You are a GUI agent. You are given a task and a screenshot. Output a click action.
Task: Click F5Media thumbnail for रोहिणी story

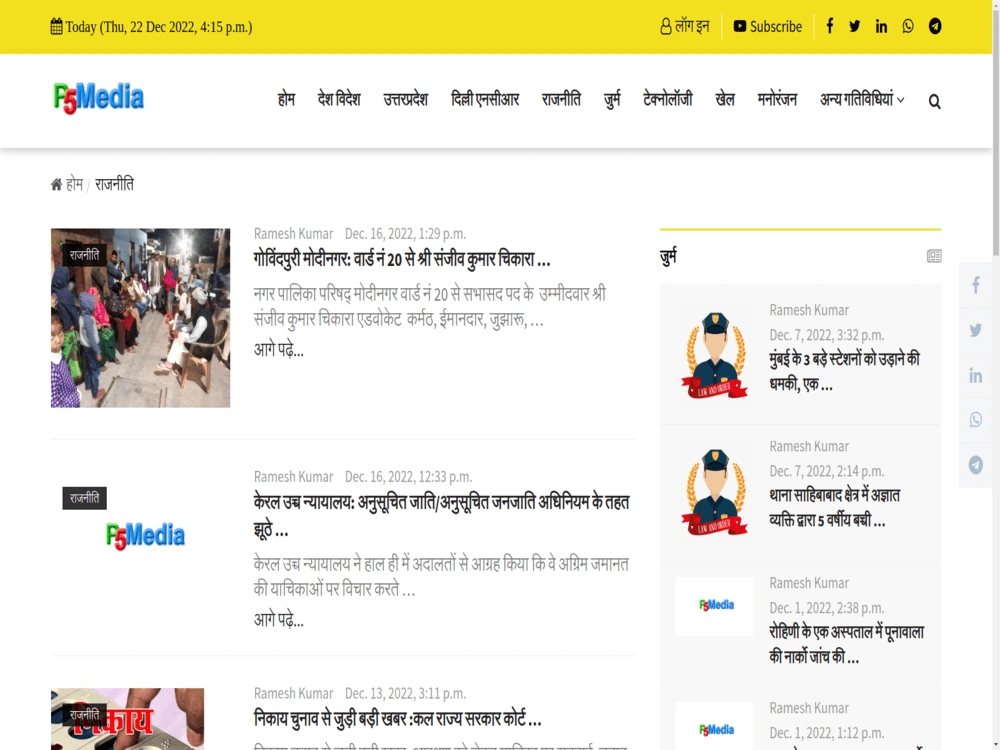click(714, 606)
